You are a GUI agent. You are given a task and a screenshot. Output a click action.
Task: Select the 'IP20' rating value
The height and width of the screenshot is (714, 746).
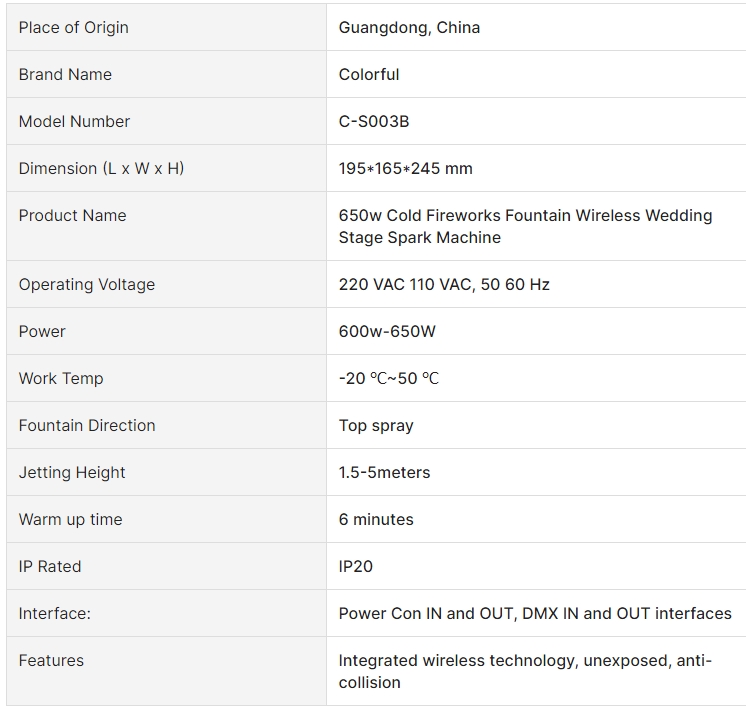[x=356, y=567]
